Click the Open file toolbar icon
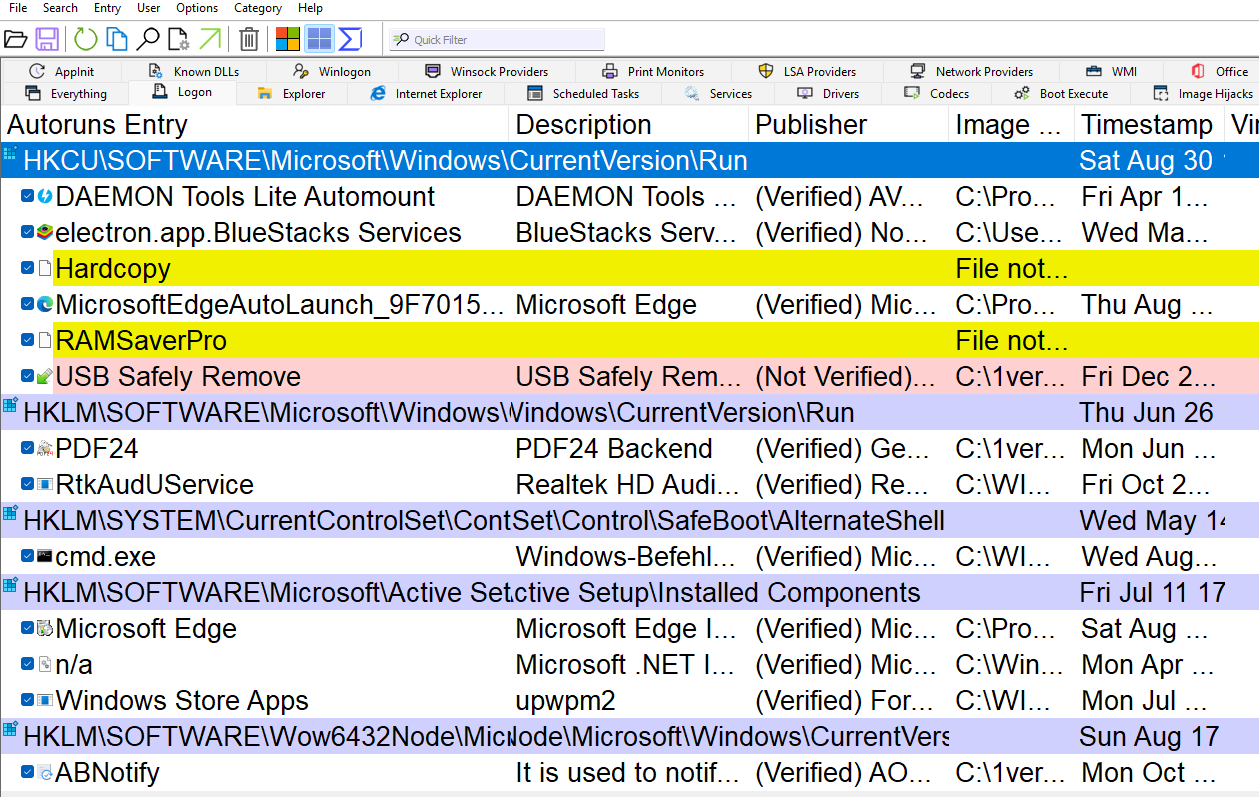1259x797 pixels. click(x=15, y=39)
